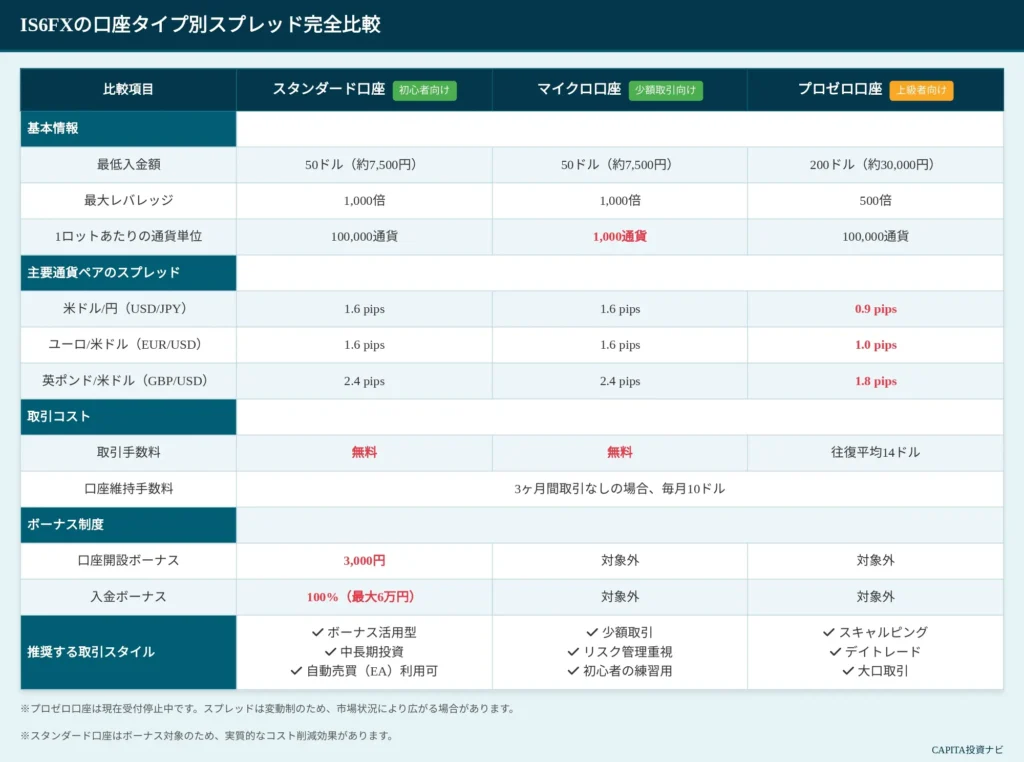Click the 200ドル（約30,000円） cell
1024x762 pixels.
pyautogui.click(x=875, y=165)
